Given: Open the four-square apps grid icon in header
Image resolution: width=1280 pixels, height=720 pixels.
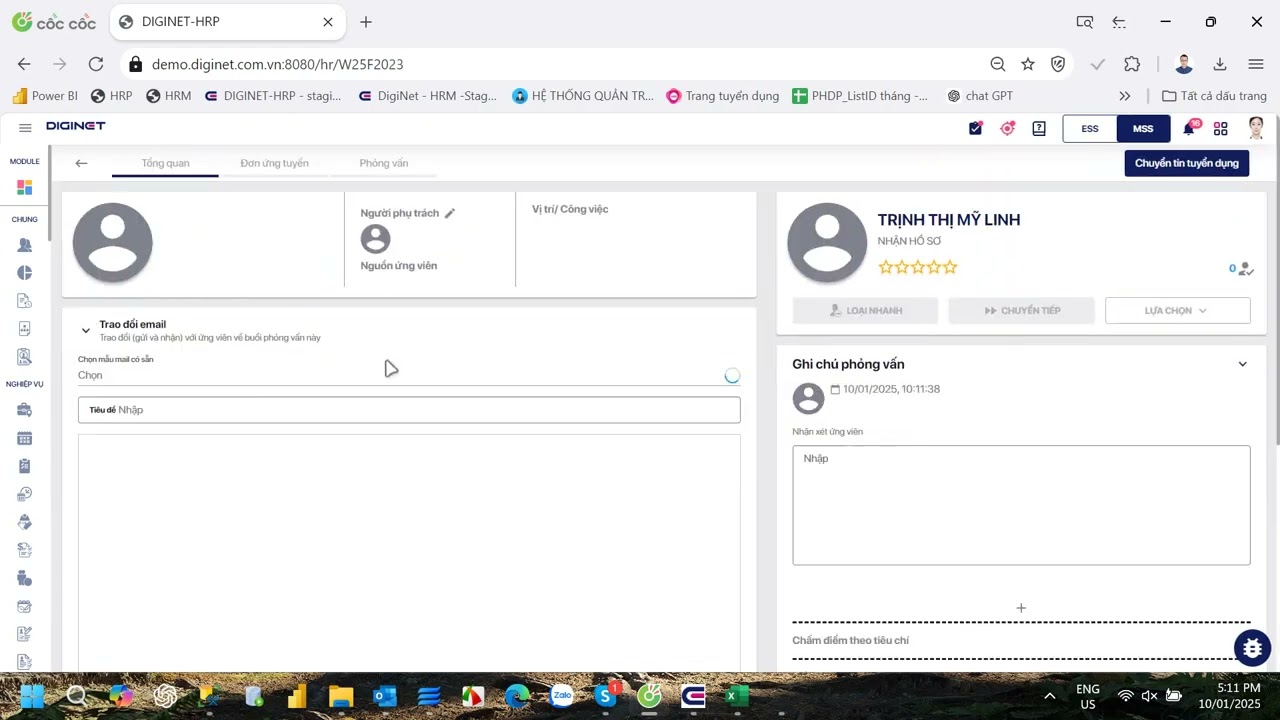Looking at the screenshot, I should point(1221,128).
